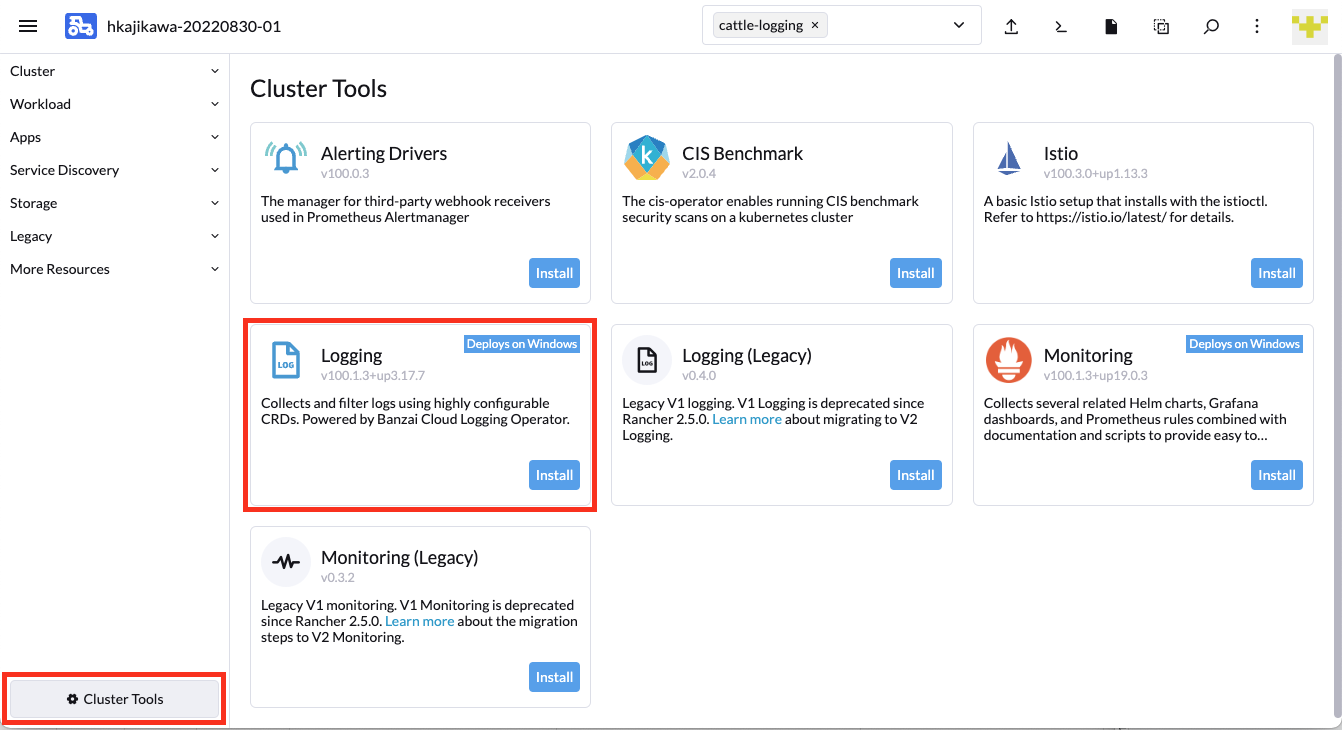Expand the More Resources section

point(115,269)
